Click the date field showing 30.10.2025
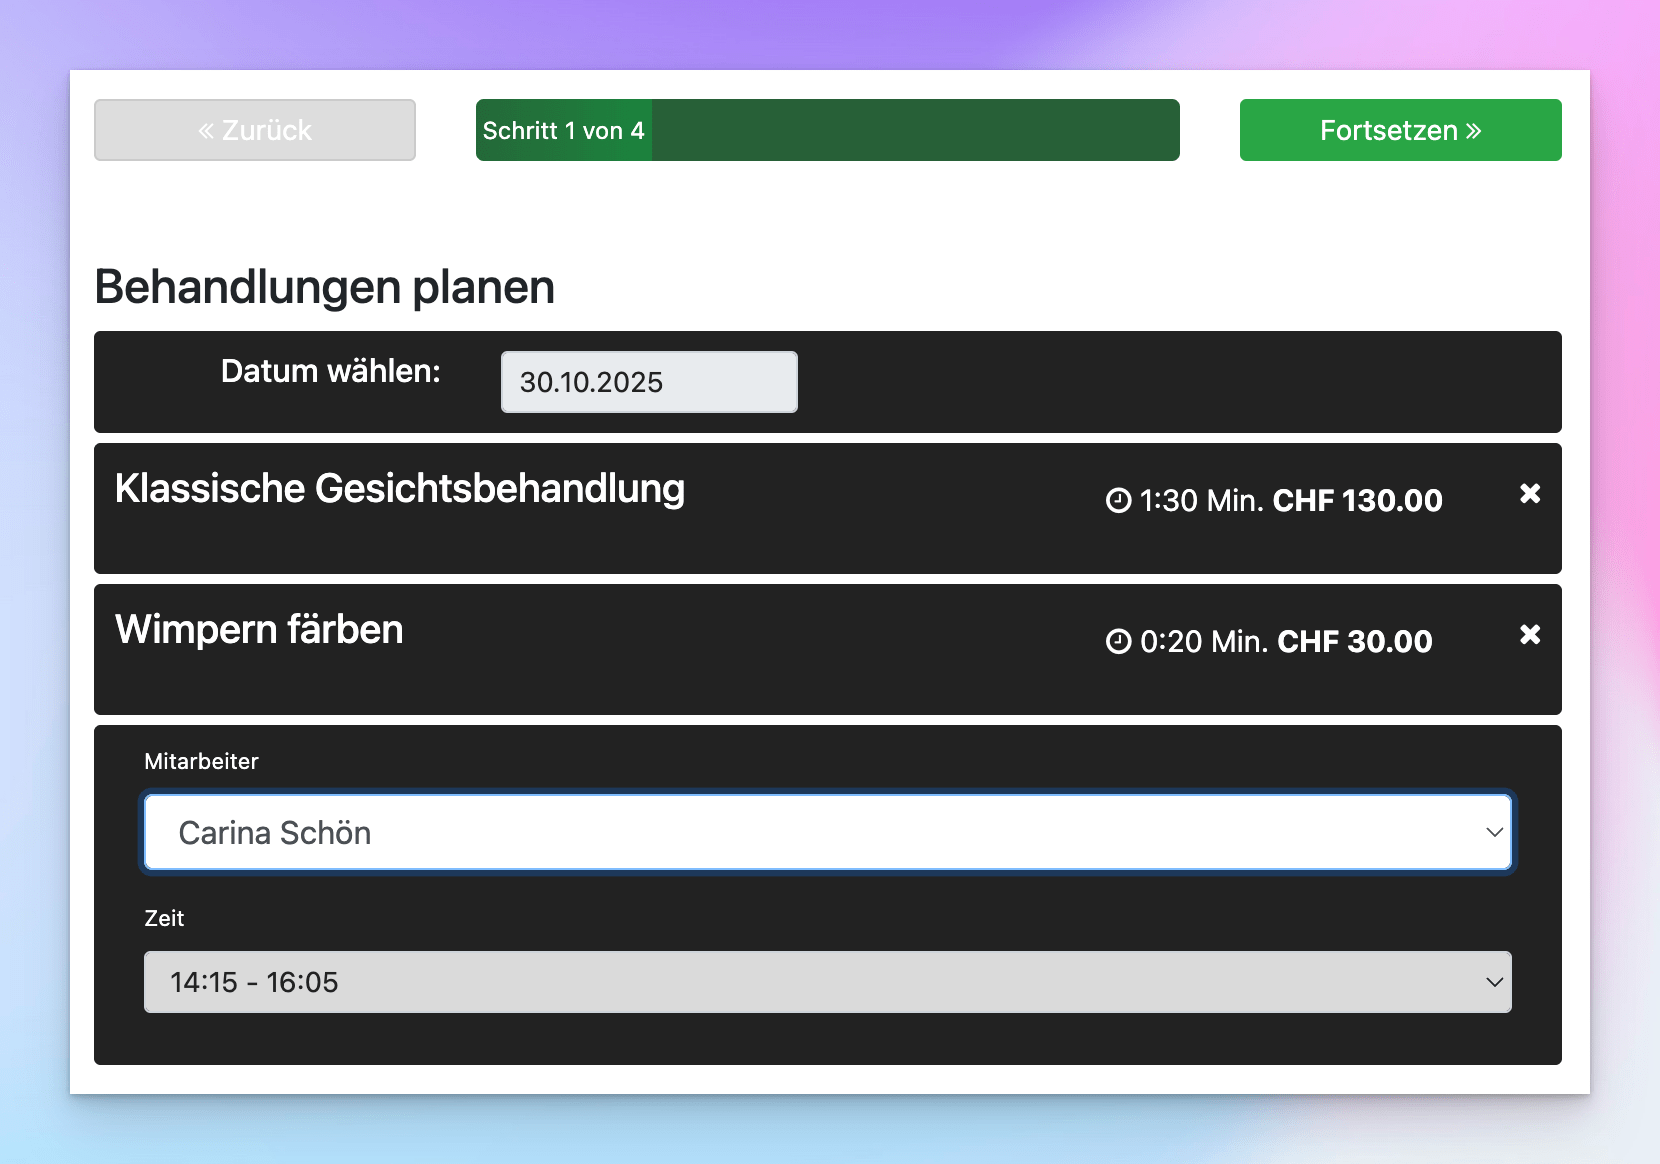Screen dimensions: 1660x1164 coord(649,382)
